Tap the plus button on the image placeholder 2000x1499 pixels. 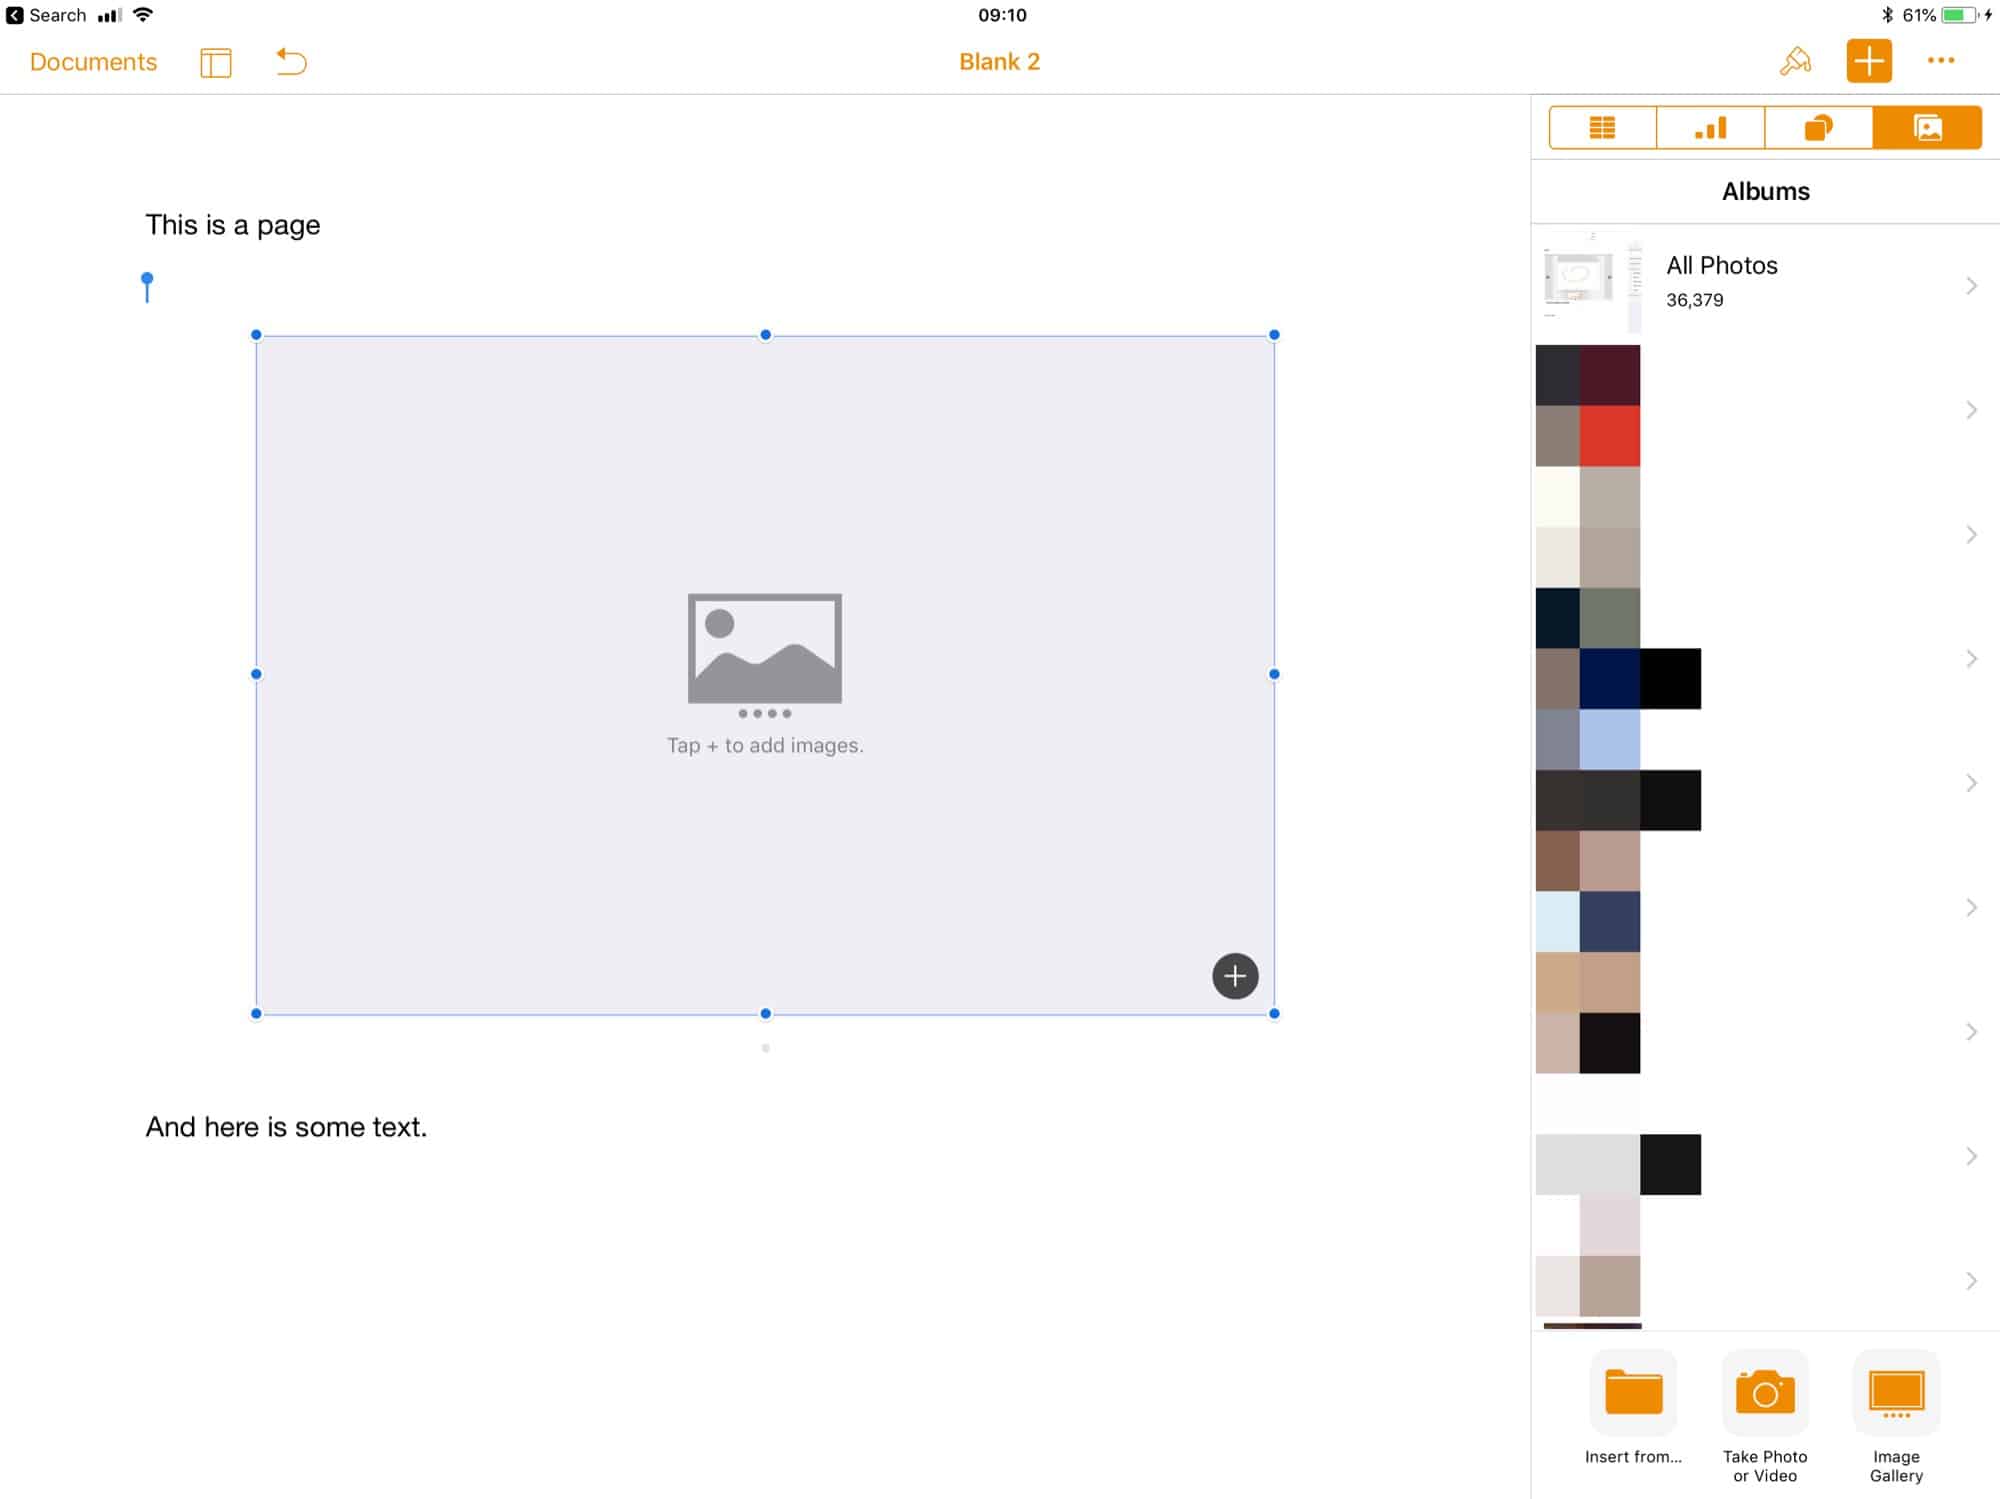(x=1234, y=976)
